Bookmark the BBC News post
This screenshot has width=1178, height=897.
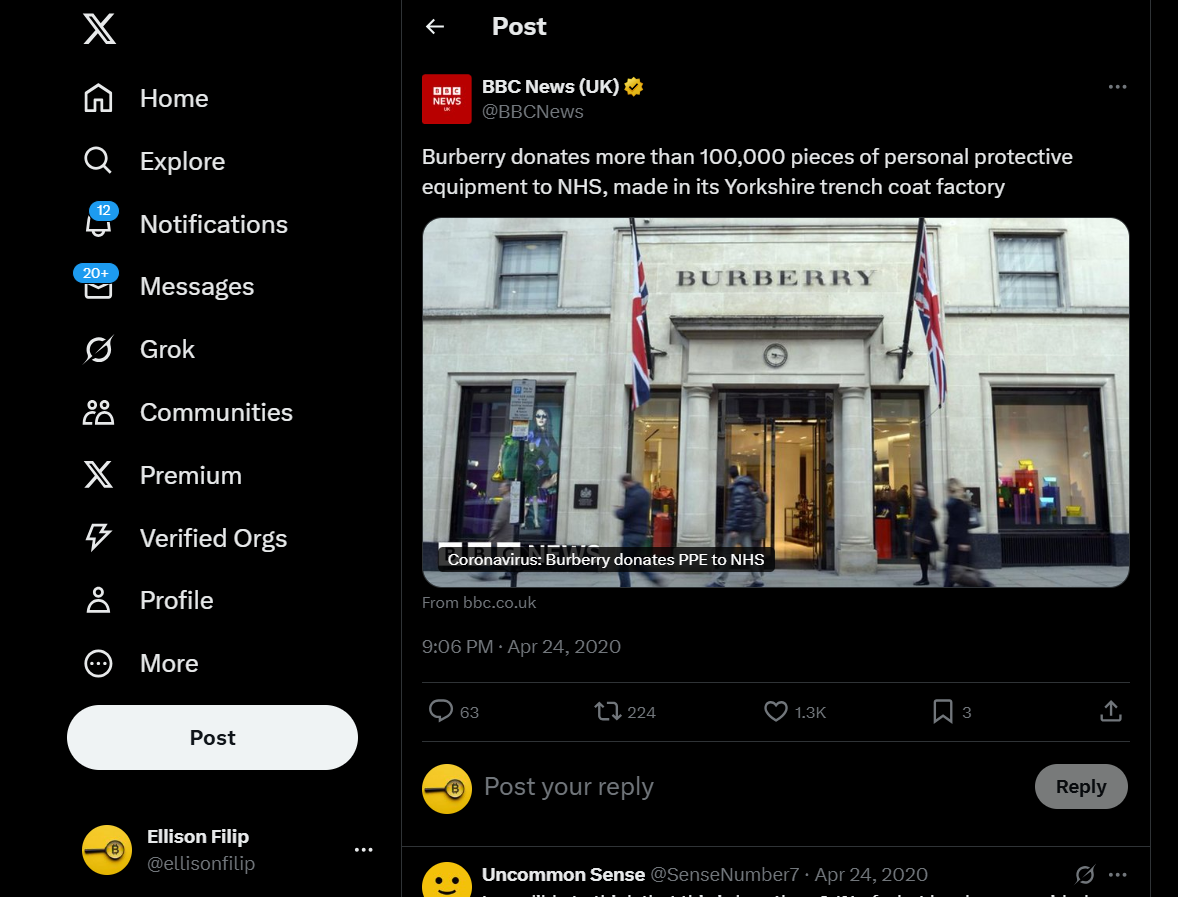(x=943, y=711)
